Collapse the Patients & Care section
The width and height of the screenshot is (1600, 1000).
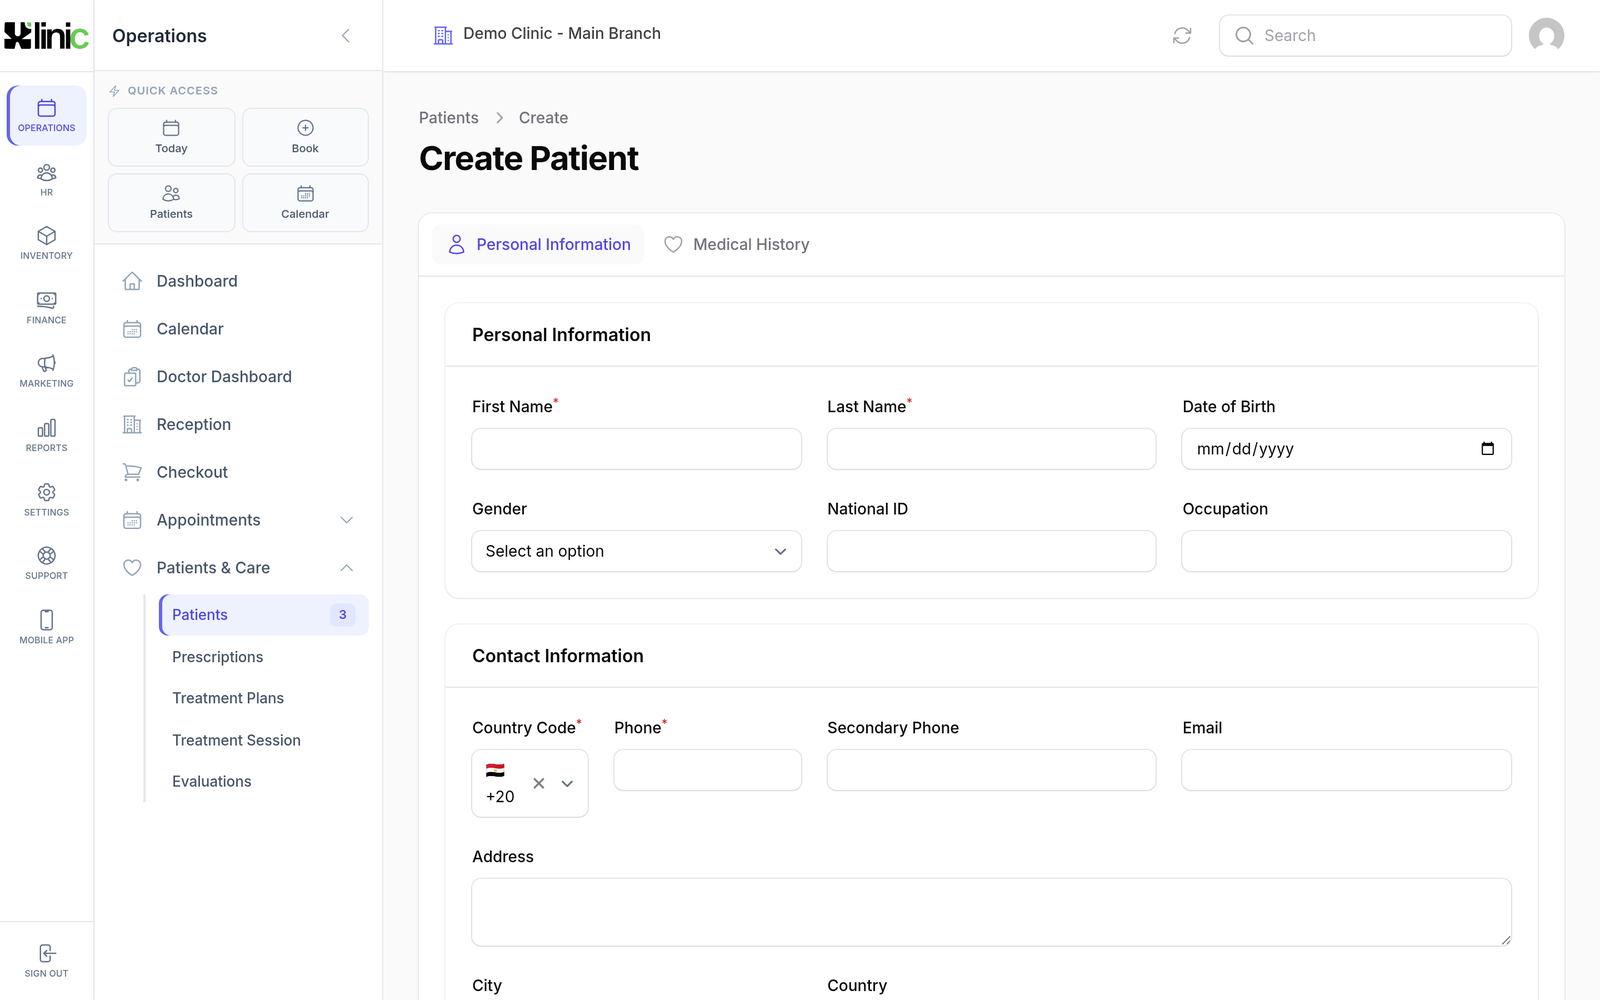coord(238,568)
